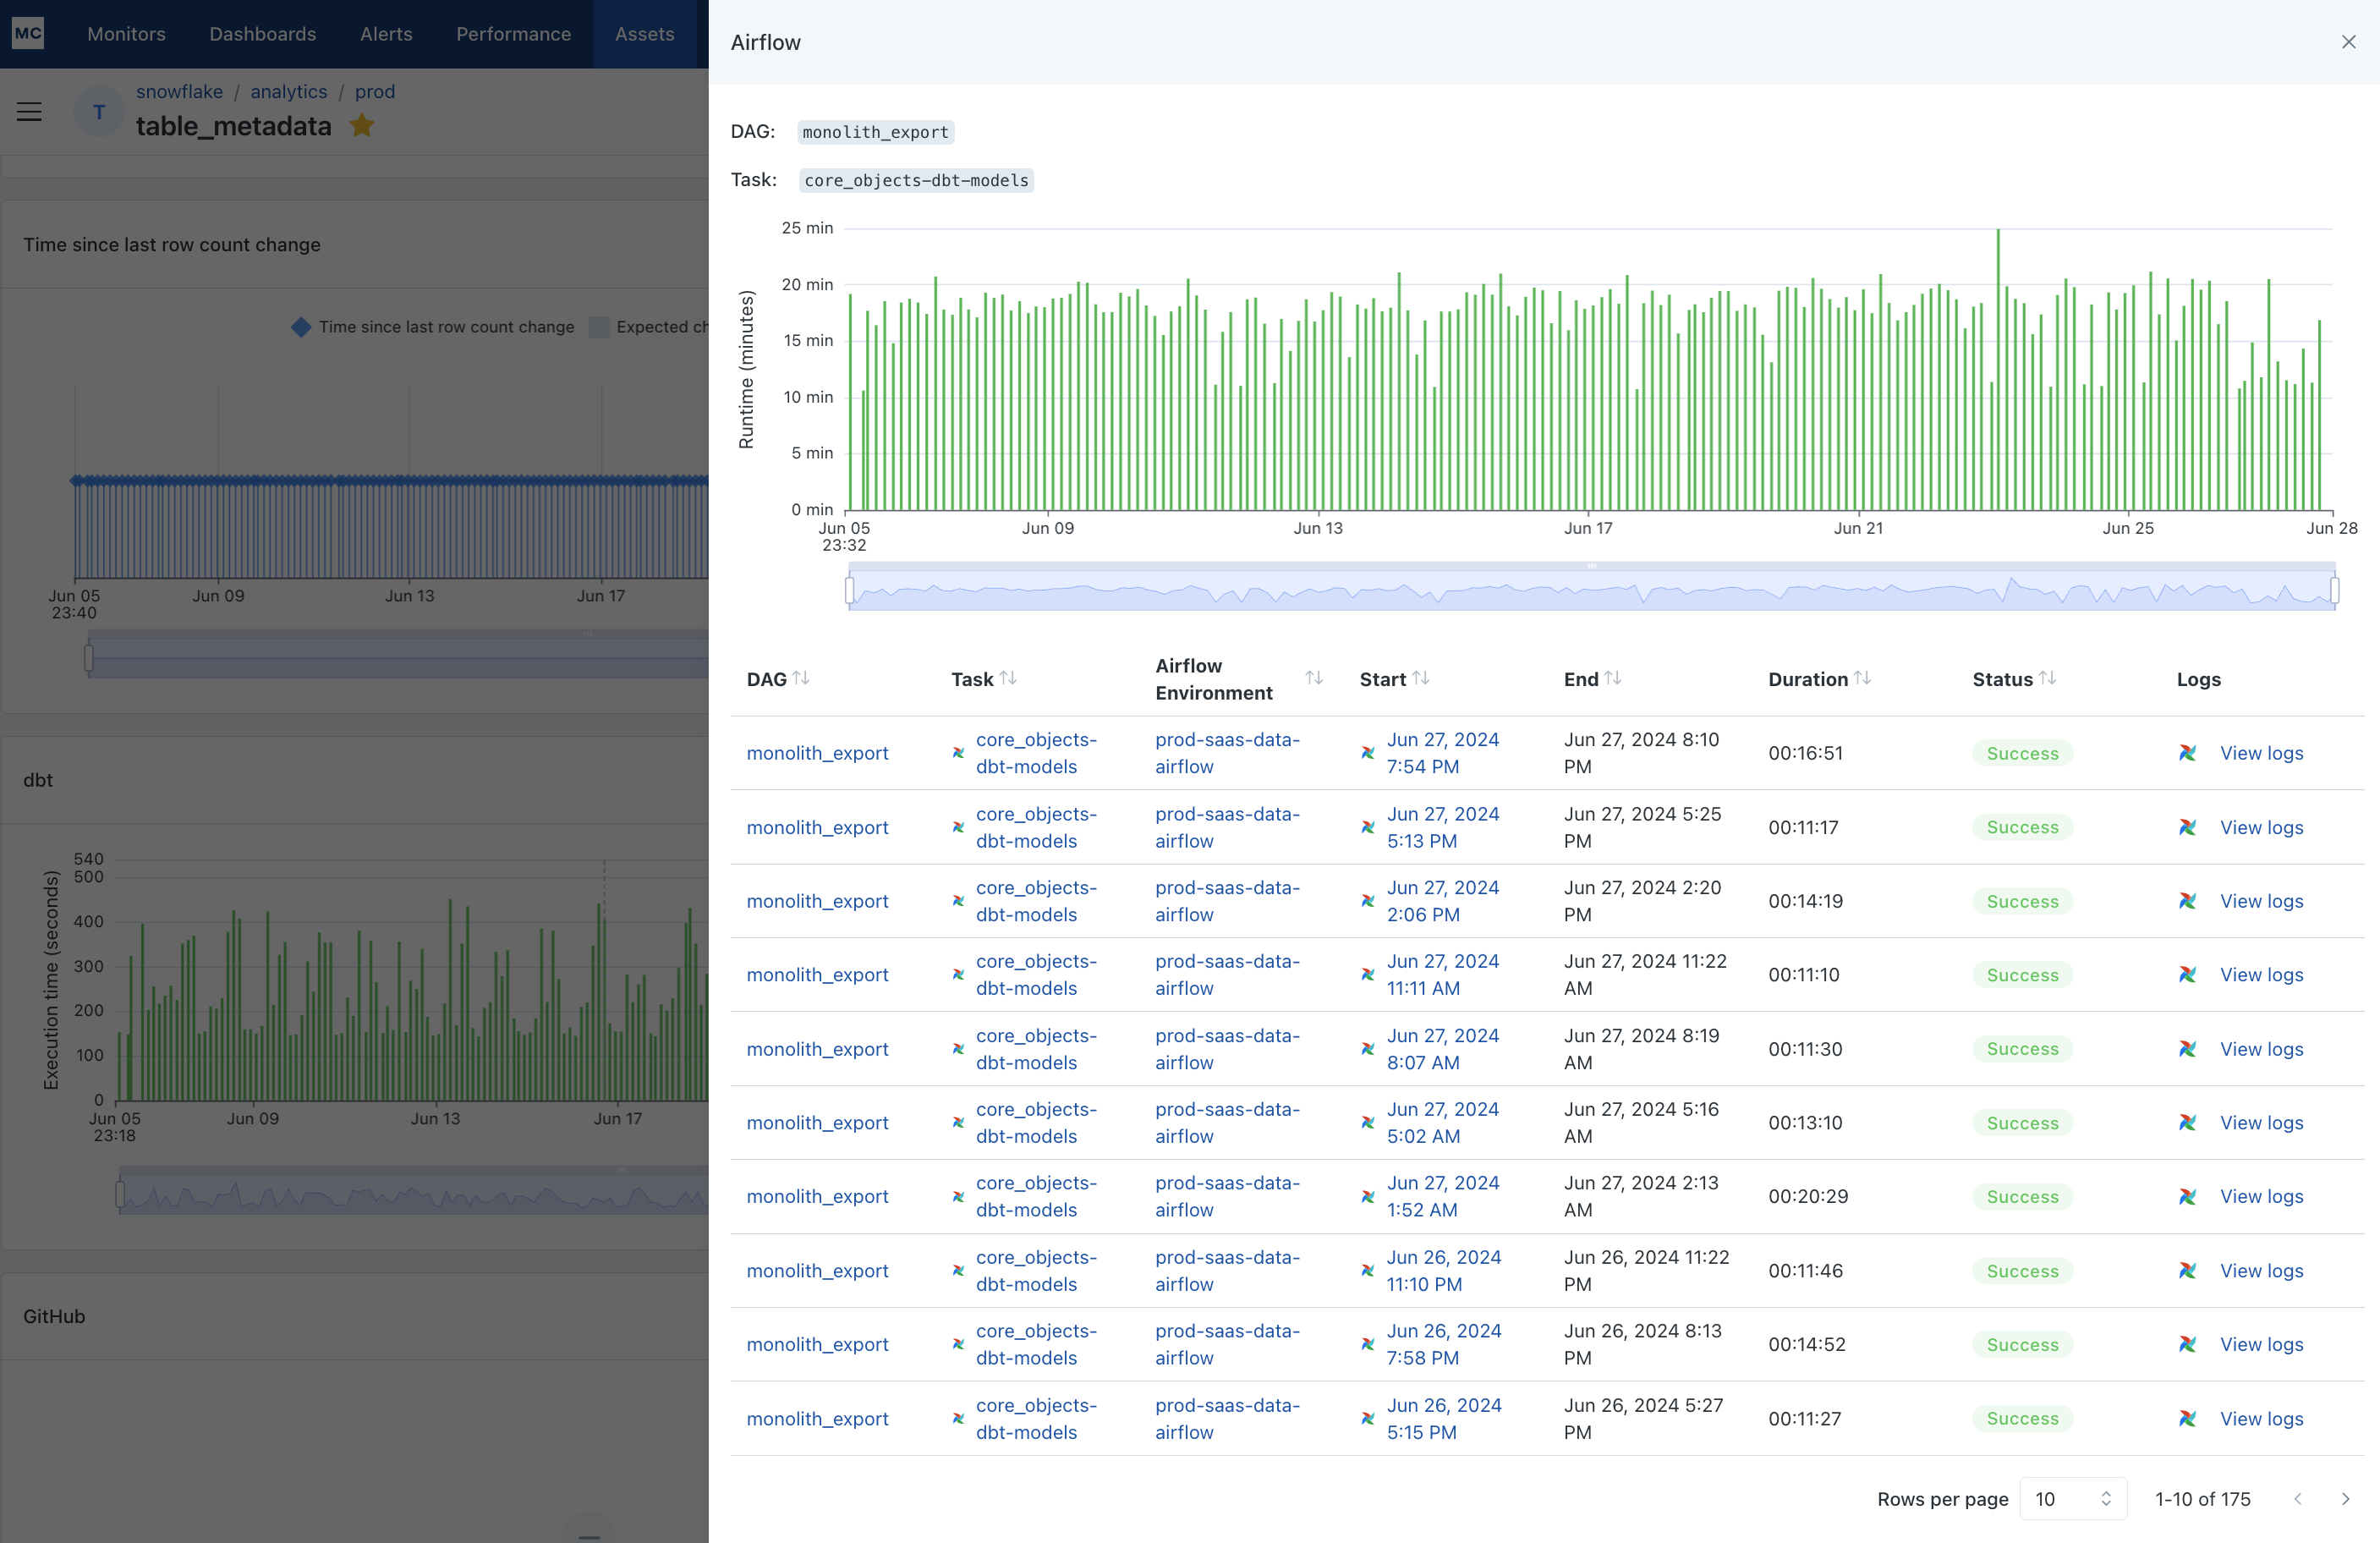
Task: Open the hamburger sidebar menu
Action: click(x=29, y=112)
